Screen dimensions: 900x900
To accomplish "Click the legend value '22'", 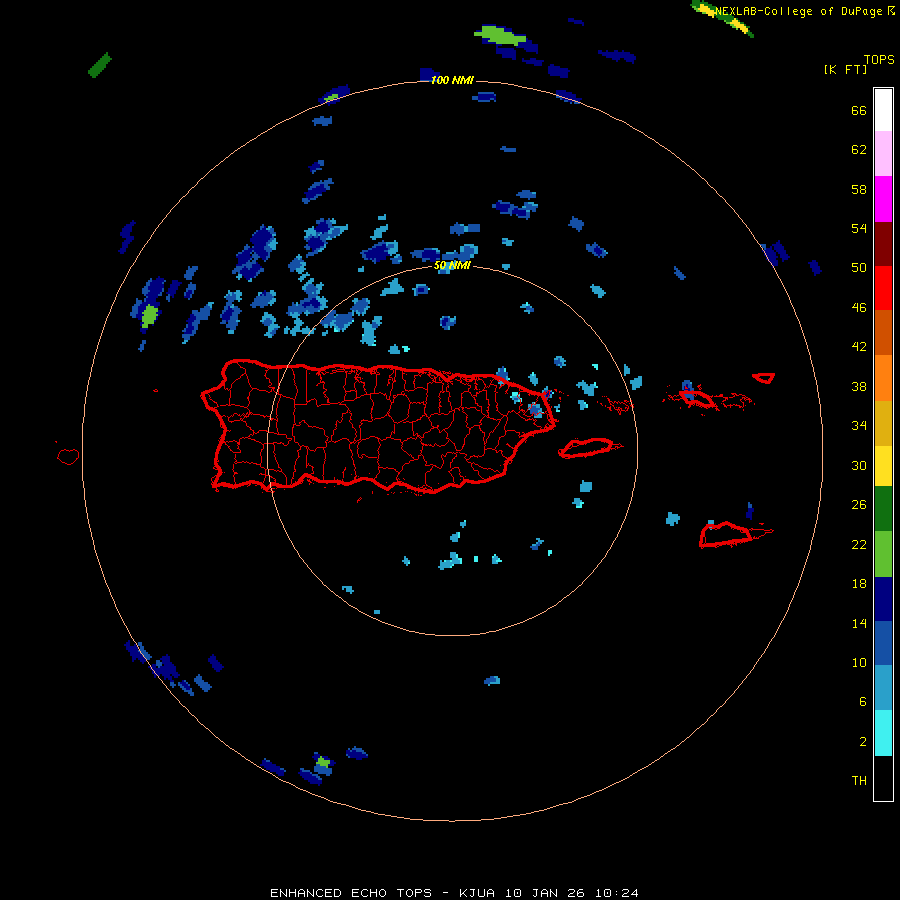I will coord(859,544).
